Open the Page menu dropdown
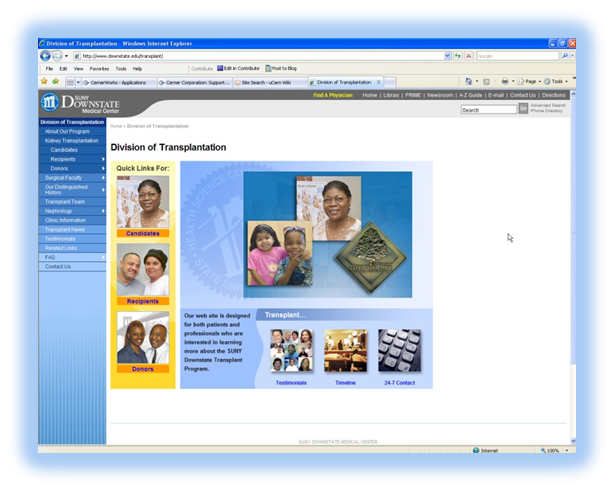The image size is (614, 491). coord(529,81)
